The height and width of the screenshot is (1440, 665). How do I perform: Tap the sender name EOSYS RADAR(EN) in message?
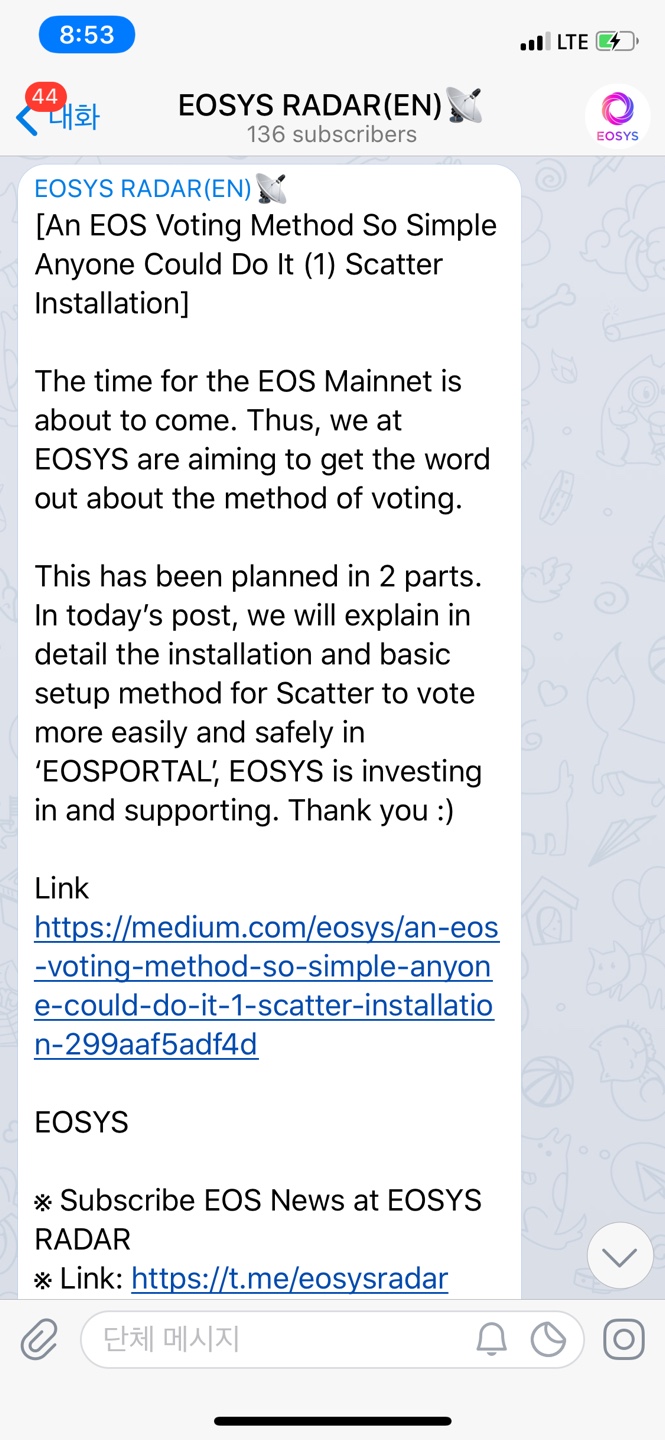click(x=142, y=188)
